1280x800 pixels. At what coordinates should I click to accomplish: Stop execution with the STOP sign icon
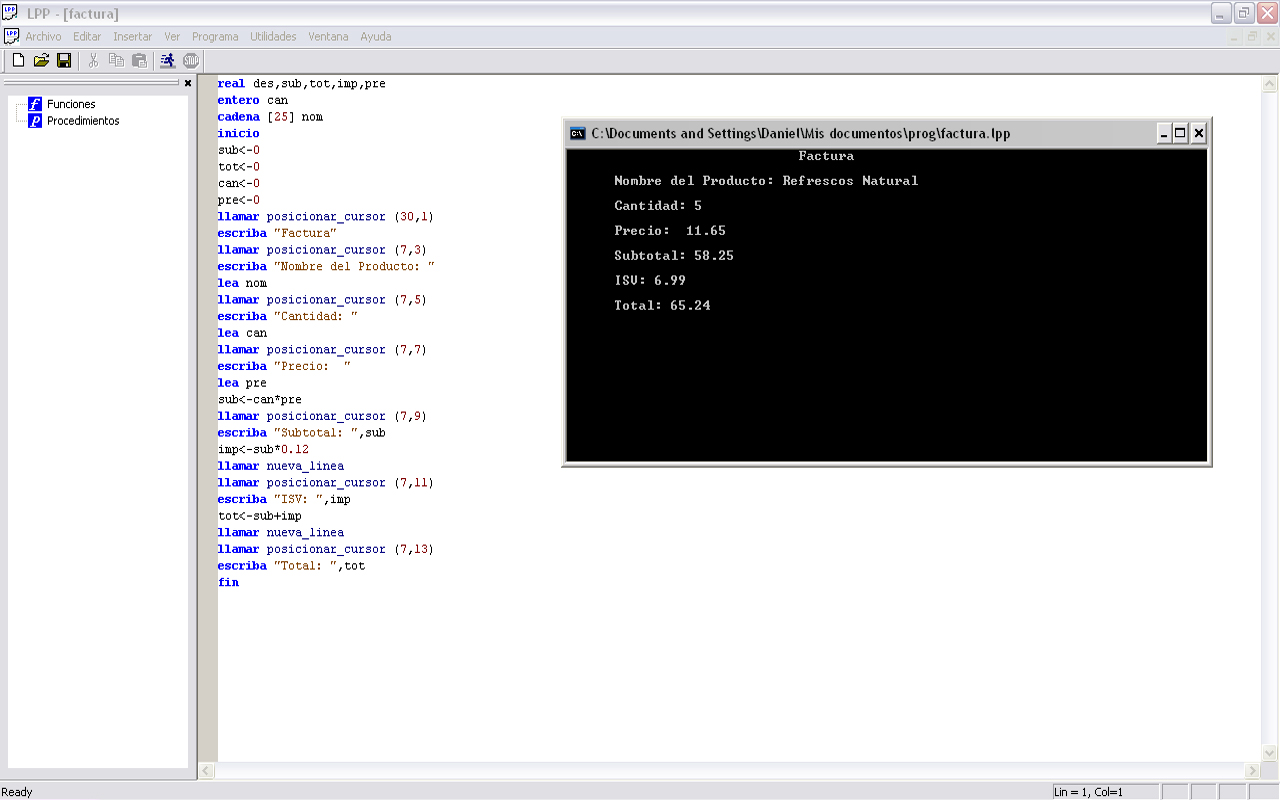pyautogui.click(x=191, y=61)
